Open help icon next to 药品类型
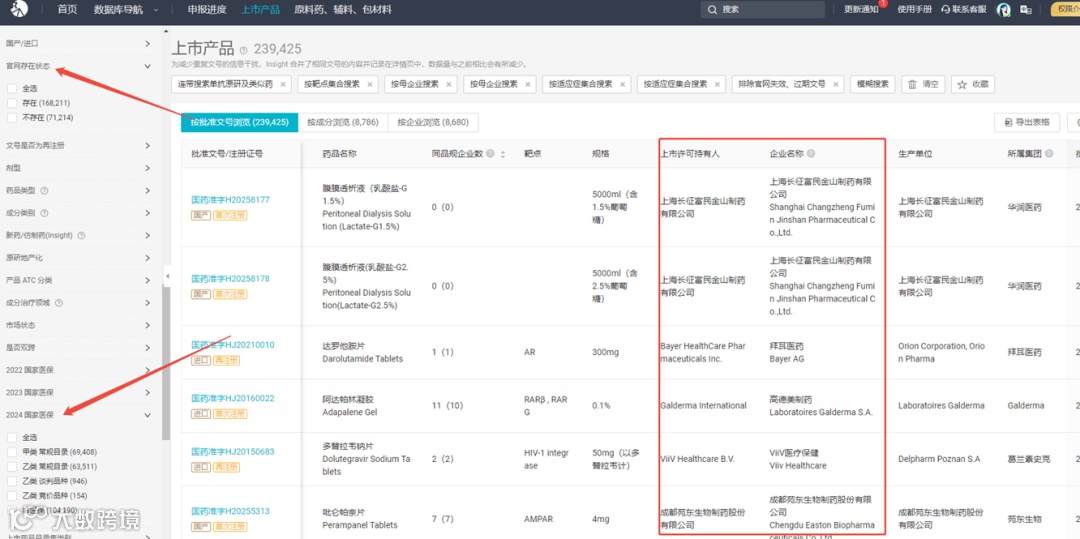Screen dimensions: 1080x539 point(44,191)
